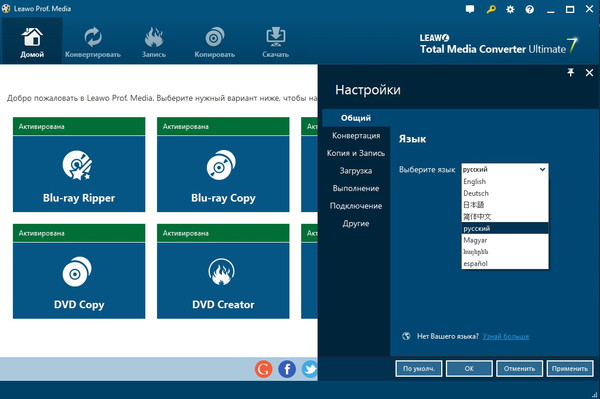Choose 日本語 in the language list
This screenshot has height=399, width=600.
coord(505,205)
